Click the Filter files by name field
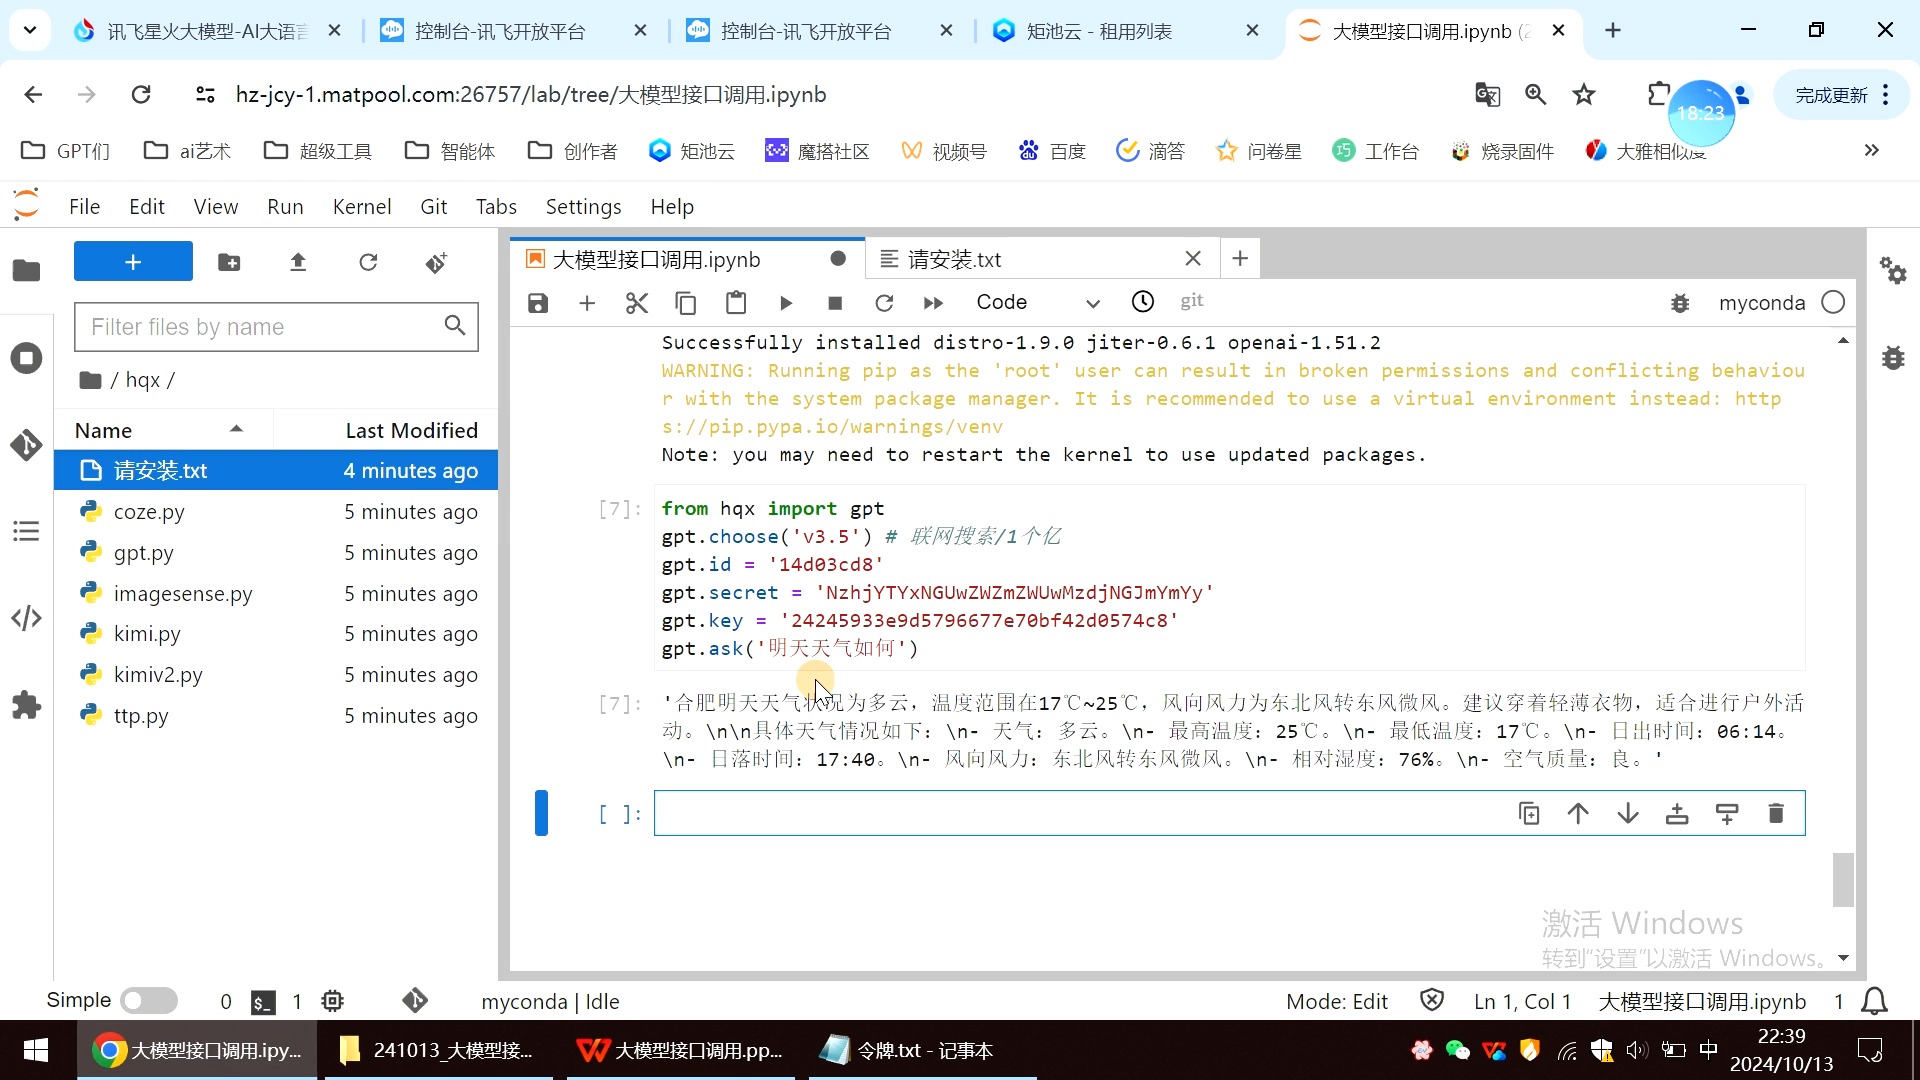The height and width of the screenshot is (1080, 1920). tap(262, 327)
